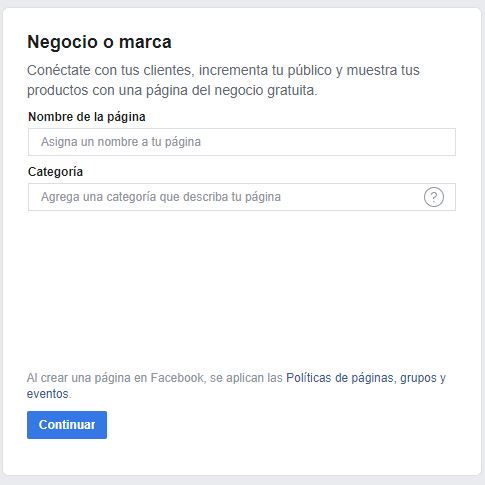Click the question mark help icon in Categoría field

pos(434,197)
